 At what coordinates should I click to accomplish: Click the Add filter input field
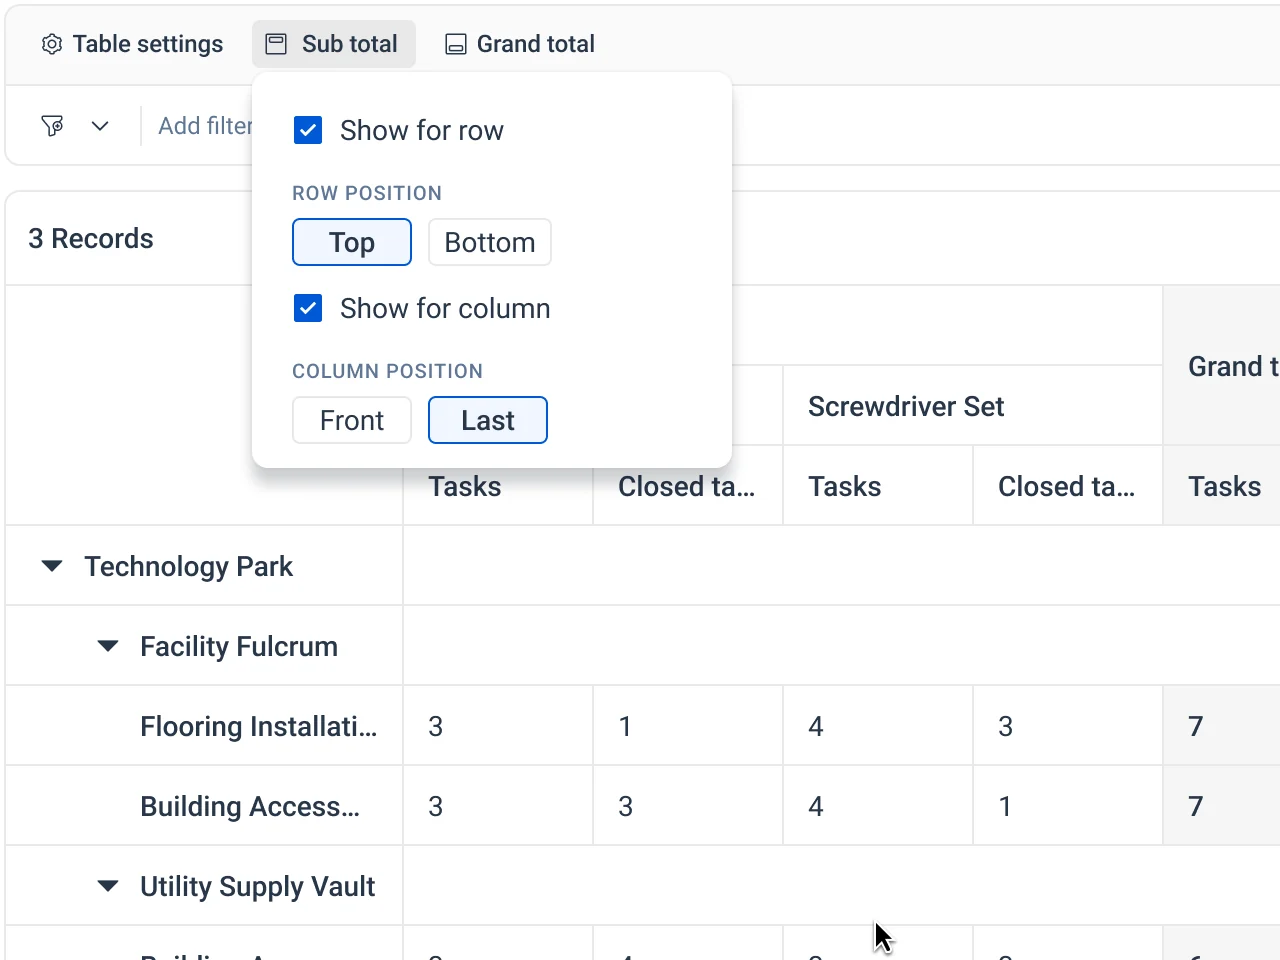tap(205, 126)
